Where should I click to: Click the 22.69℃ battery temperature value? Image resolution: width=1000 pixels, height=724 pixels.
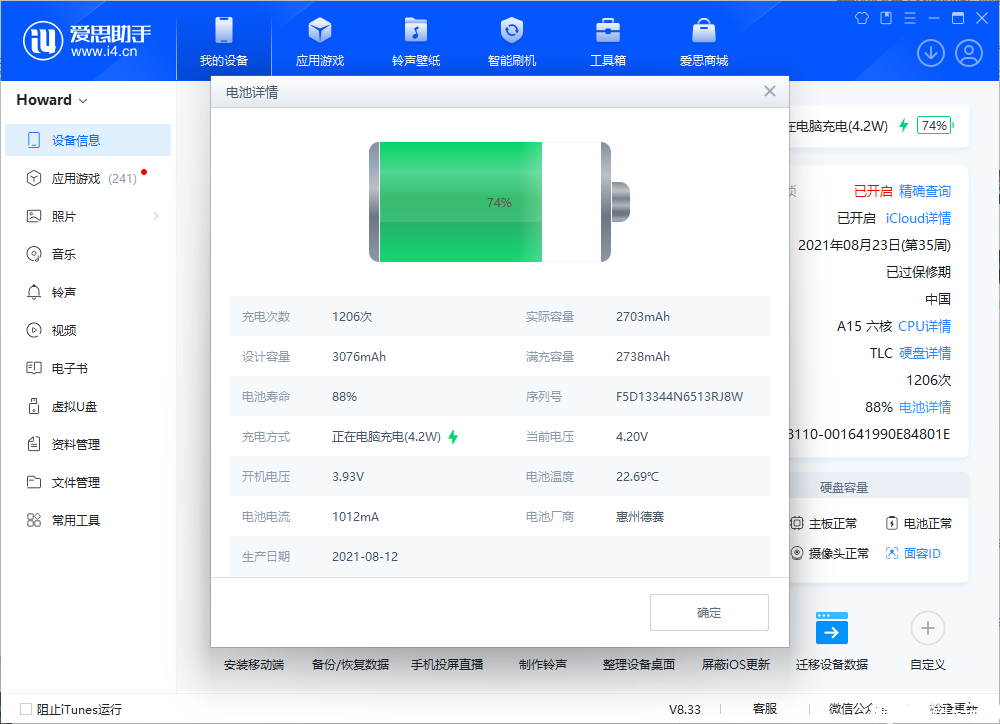pyautogui.click(x=637, y=477)
